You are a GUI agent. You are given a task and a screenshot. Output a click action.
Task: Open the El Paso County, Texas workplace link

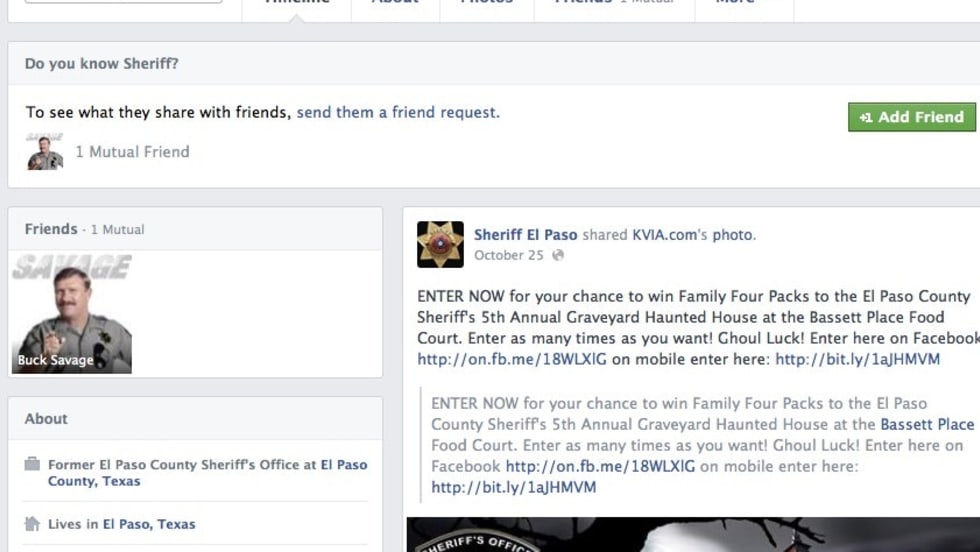(208, 473)
